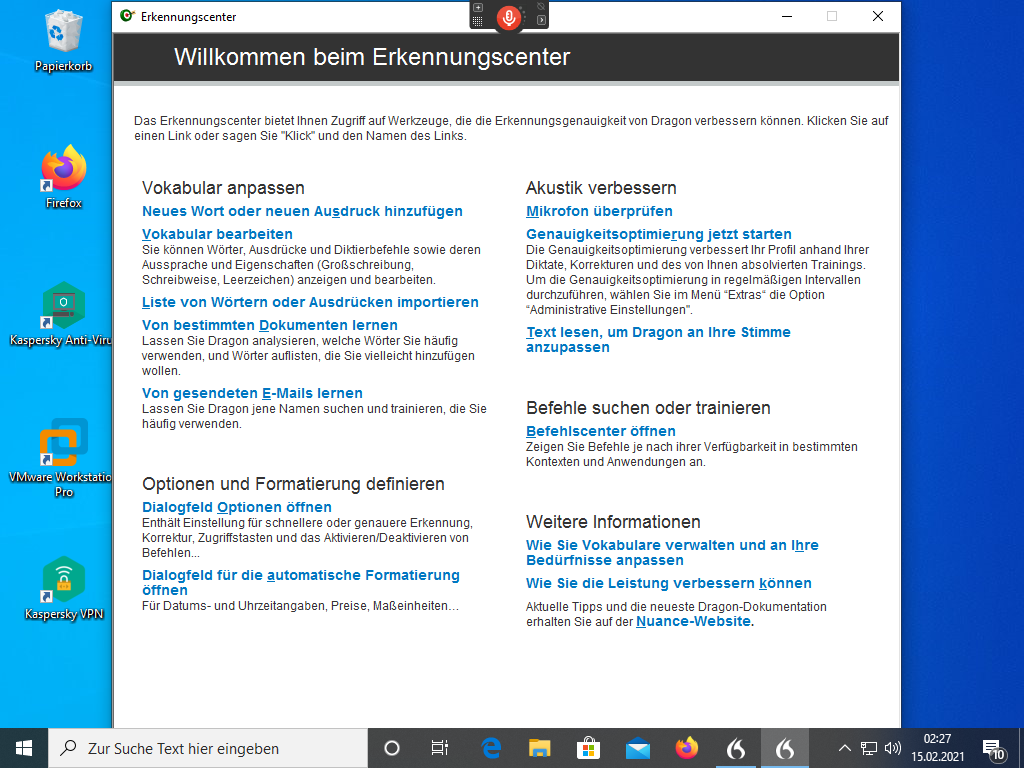Viewport: 1024px width, 768px height.
Task: Click the Microsoft Store taskbar icon
Action: coord(588,747)
